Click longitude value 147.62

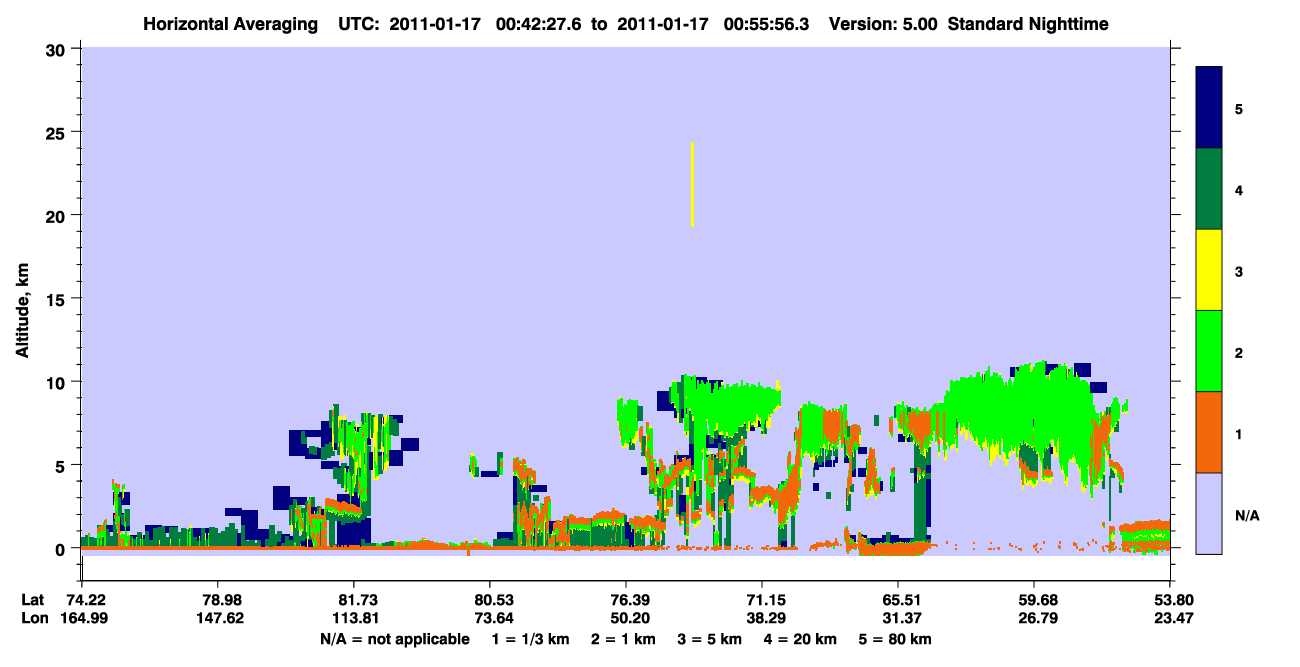pyautogui.click(x=218, y=618)
